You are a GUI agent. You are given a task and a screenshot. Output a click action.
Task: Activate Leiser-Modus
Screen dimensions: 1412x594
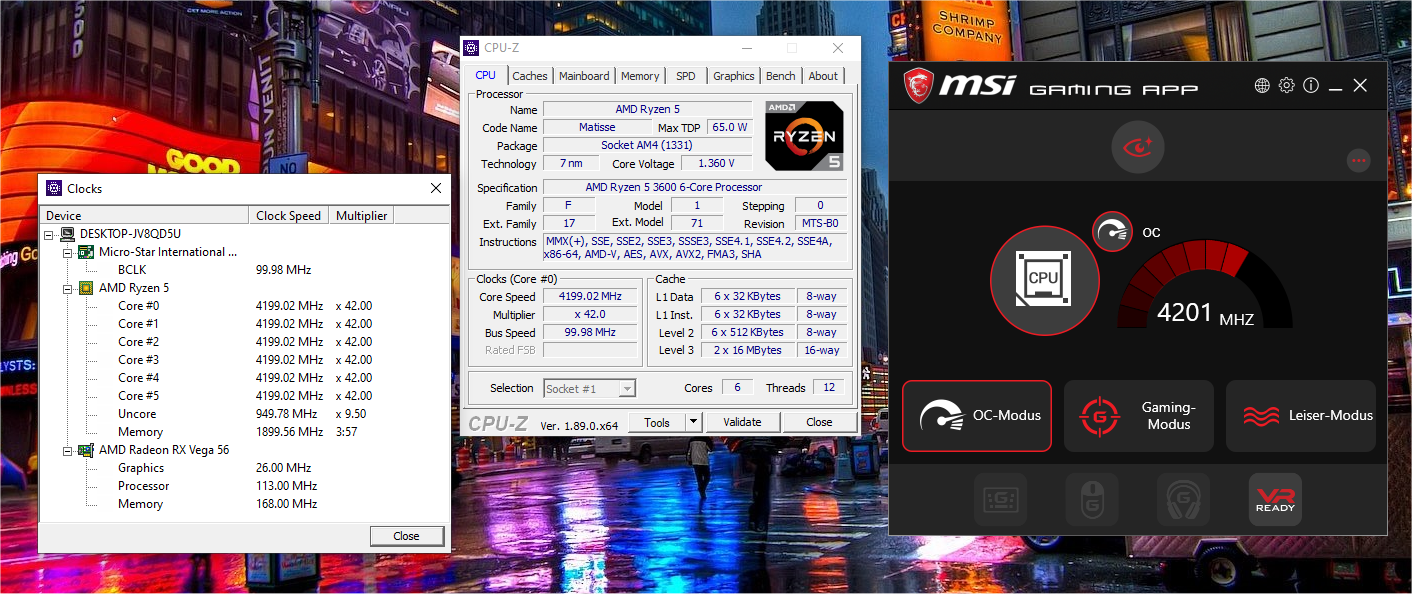tap(1301, 415)
